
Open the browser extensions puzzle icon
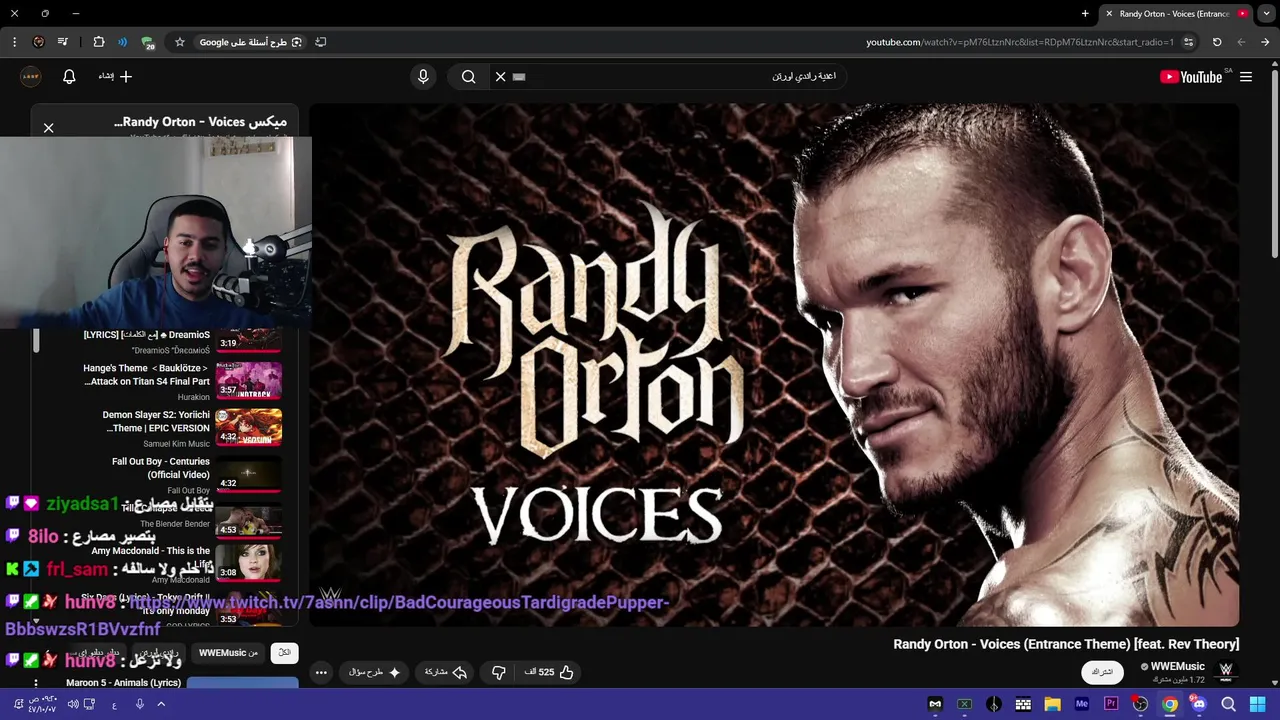click(x=99, y=42)
